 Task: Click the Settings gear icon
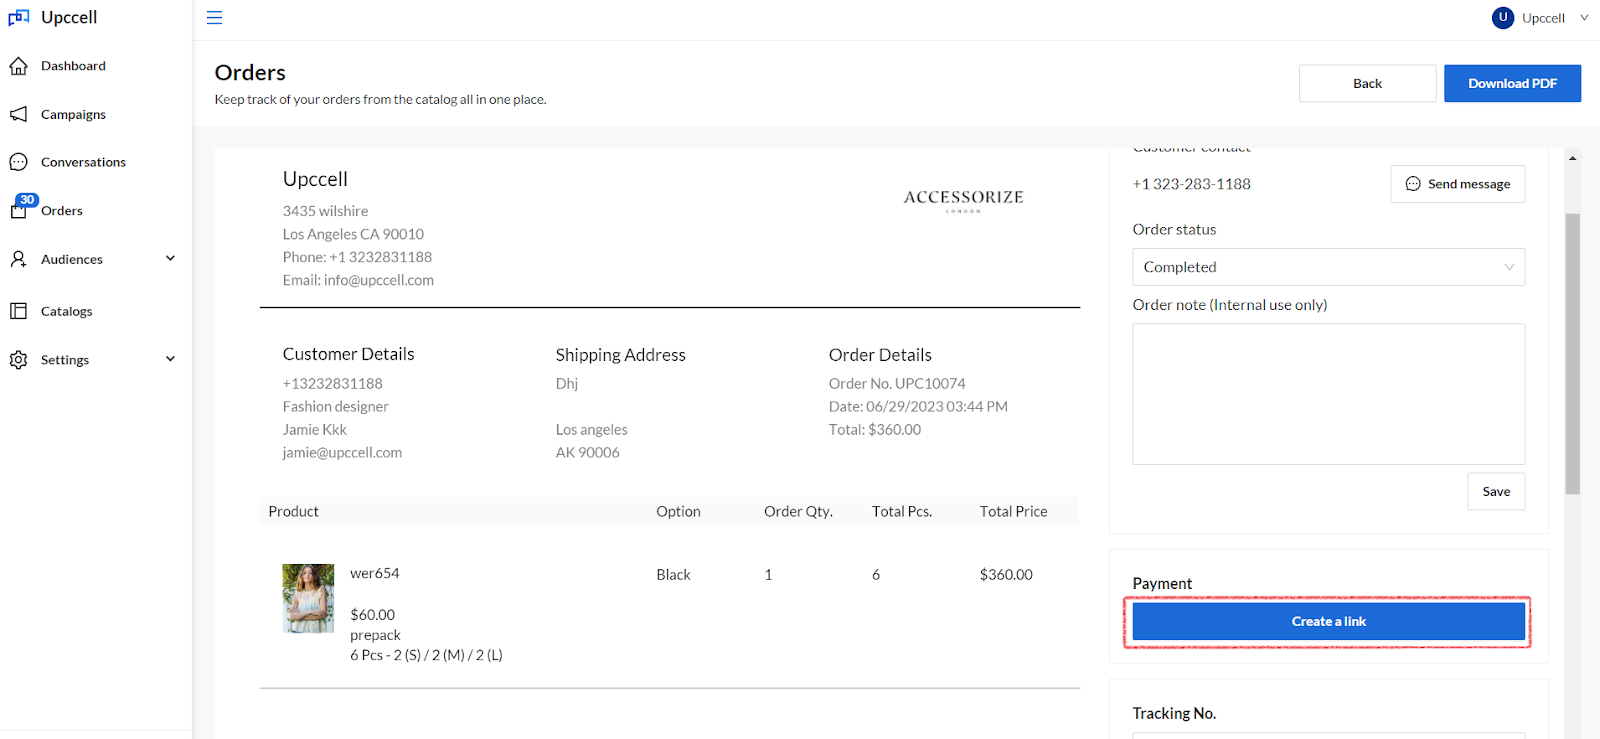click(x=18, y=360)
